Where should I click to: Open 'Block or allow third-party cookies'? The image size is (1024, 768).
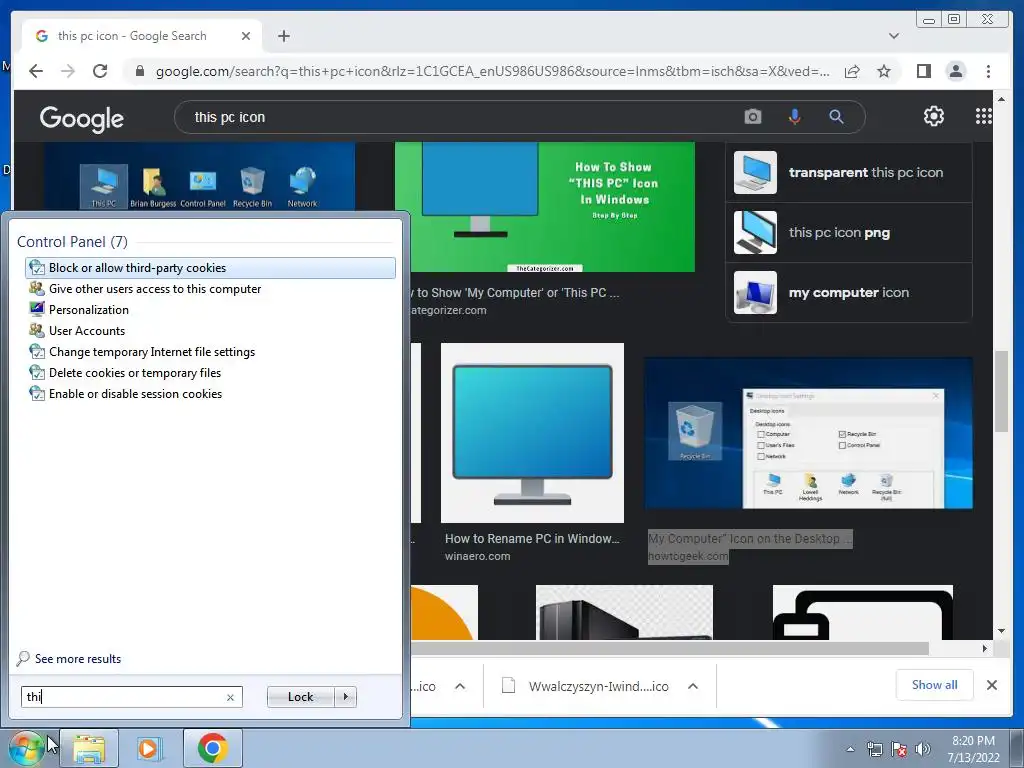210,268
